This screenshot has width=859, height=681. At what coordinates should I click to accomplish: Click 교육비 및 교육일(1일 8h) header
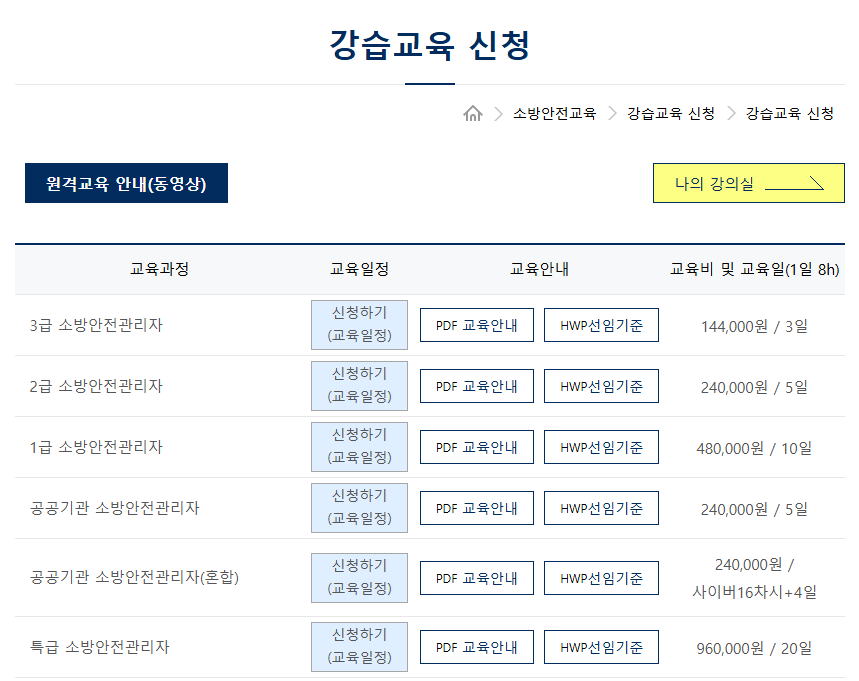(x=754, y=269)
